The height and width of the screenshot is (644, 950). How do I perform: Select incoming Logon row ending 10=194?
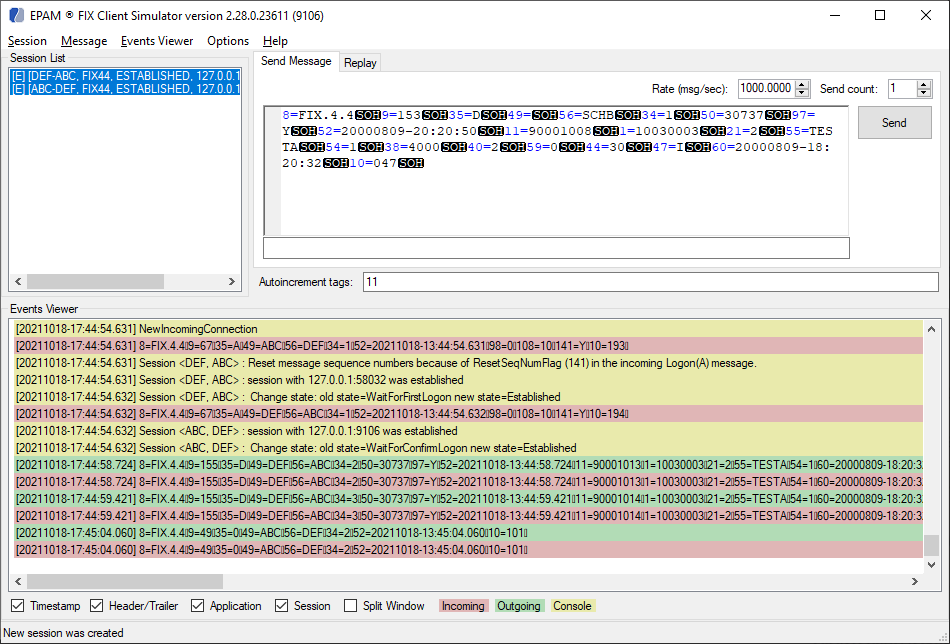click(x=468, y=414)
